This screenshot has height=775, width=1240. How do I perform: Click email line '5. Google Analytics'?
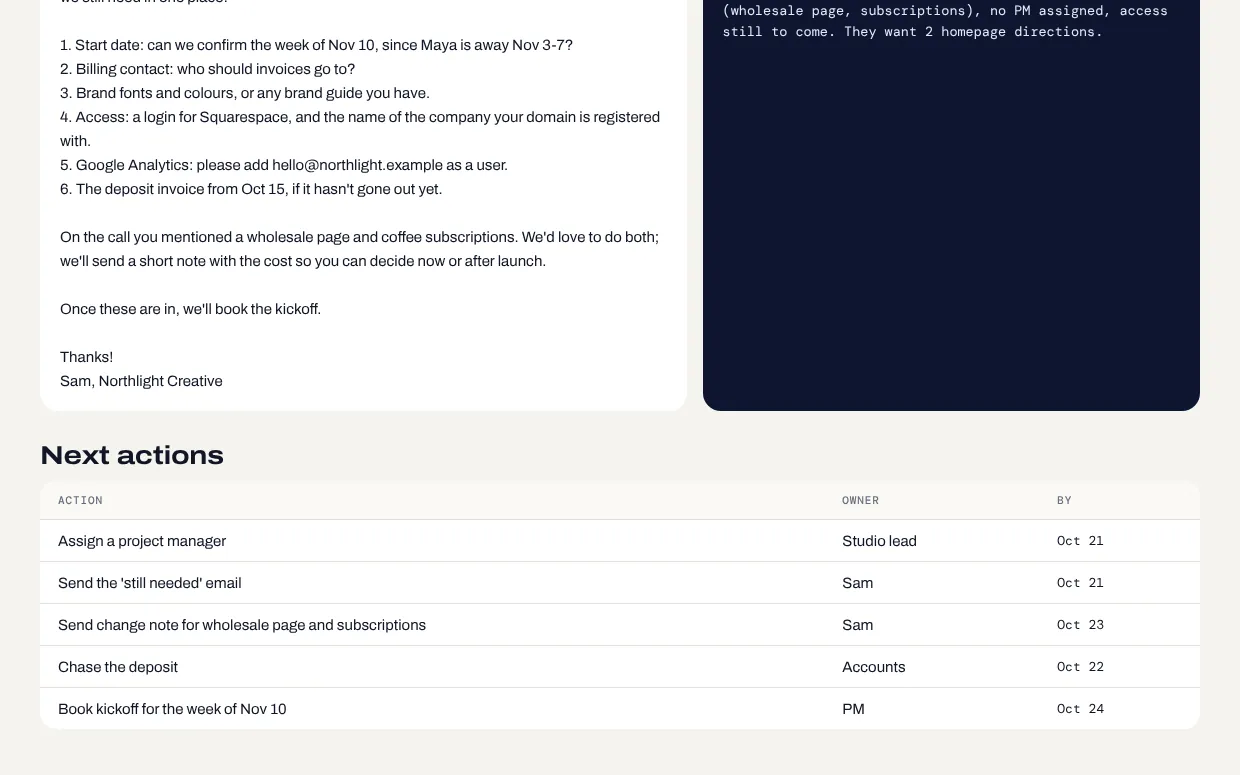point(284,165)
